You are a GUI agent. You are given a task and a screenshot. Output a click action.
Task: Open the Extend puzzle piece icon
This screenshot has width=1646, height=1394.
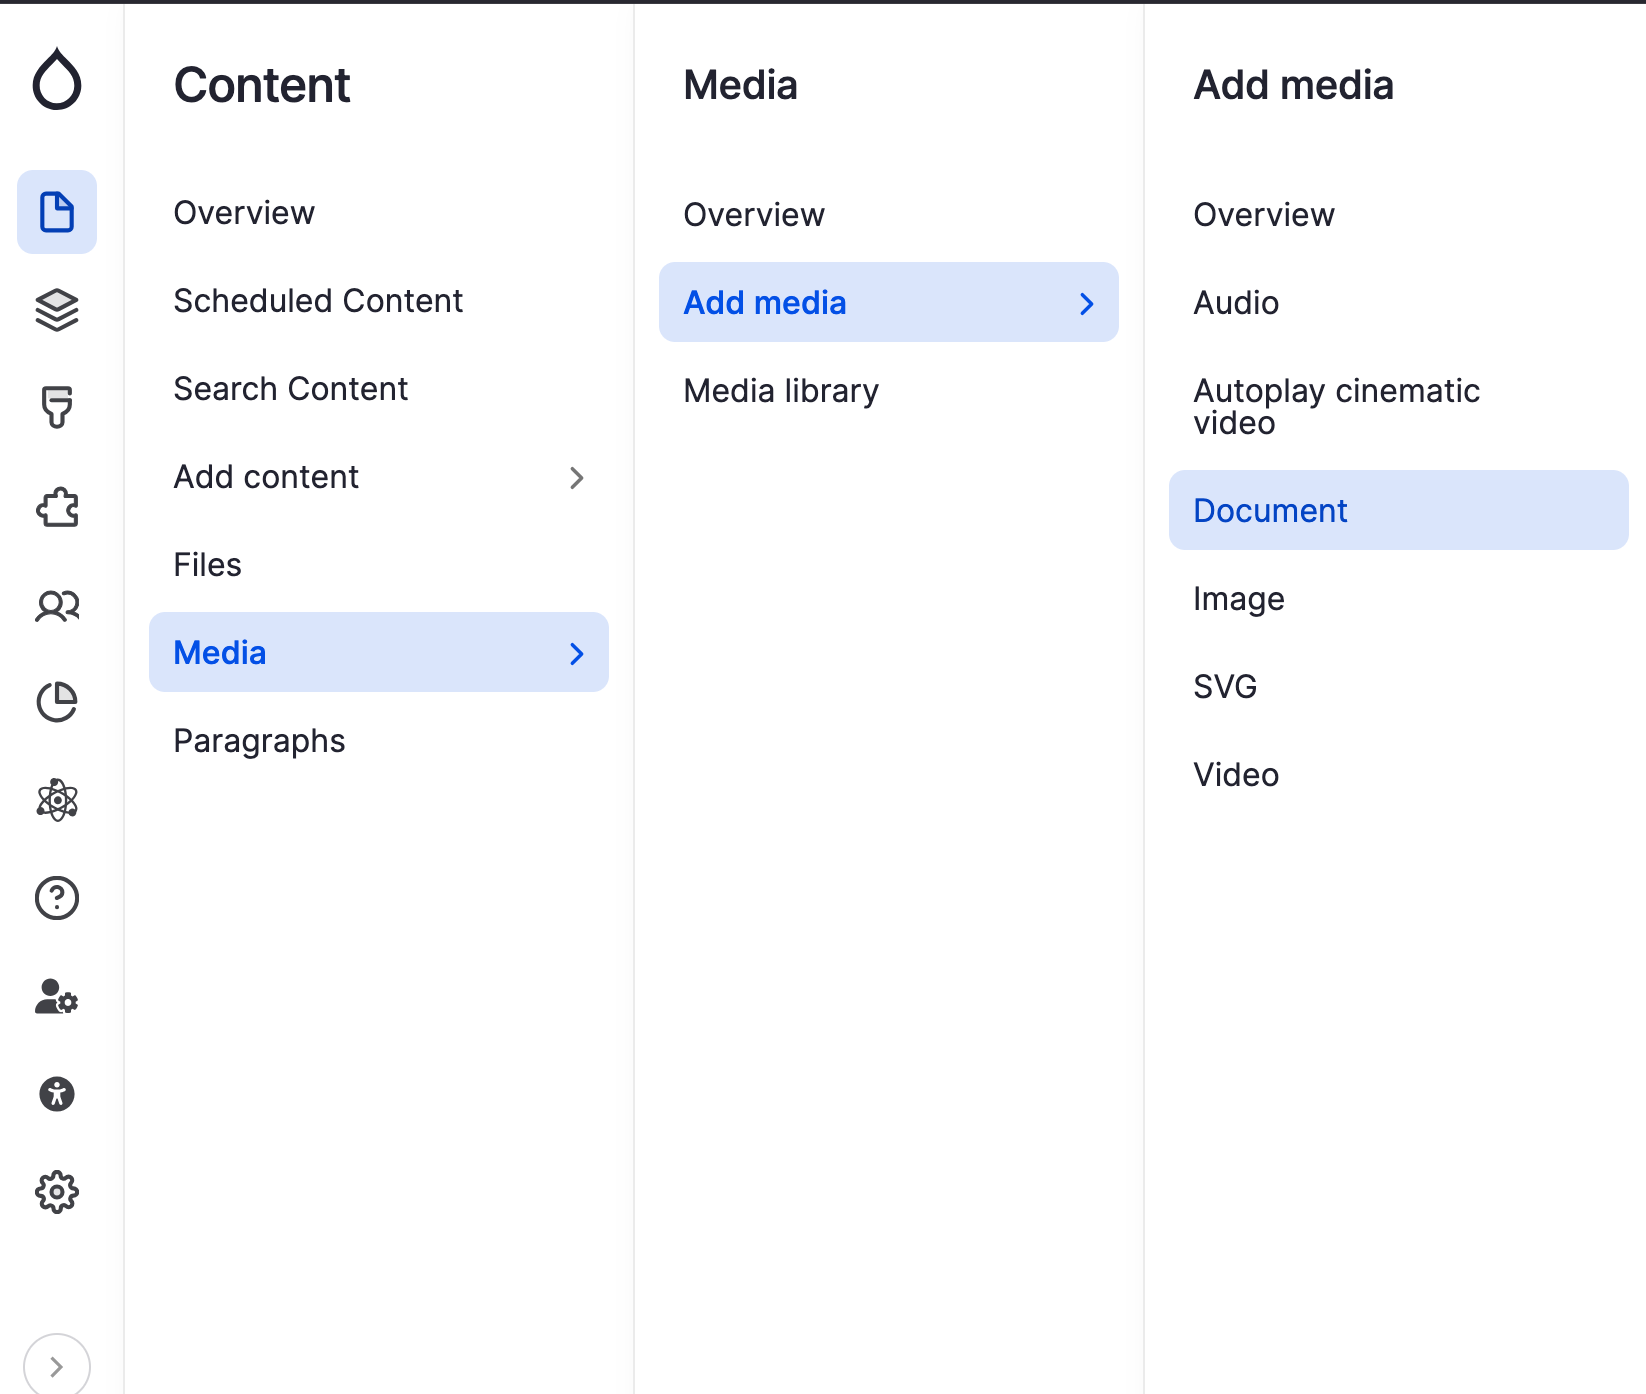57,507
